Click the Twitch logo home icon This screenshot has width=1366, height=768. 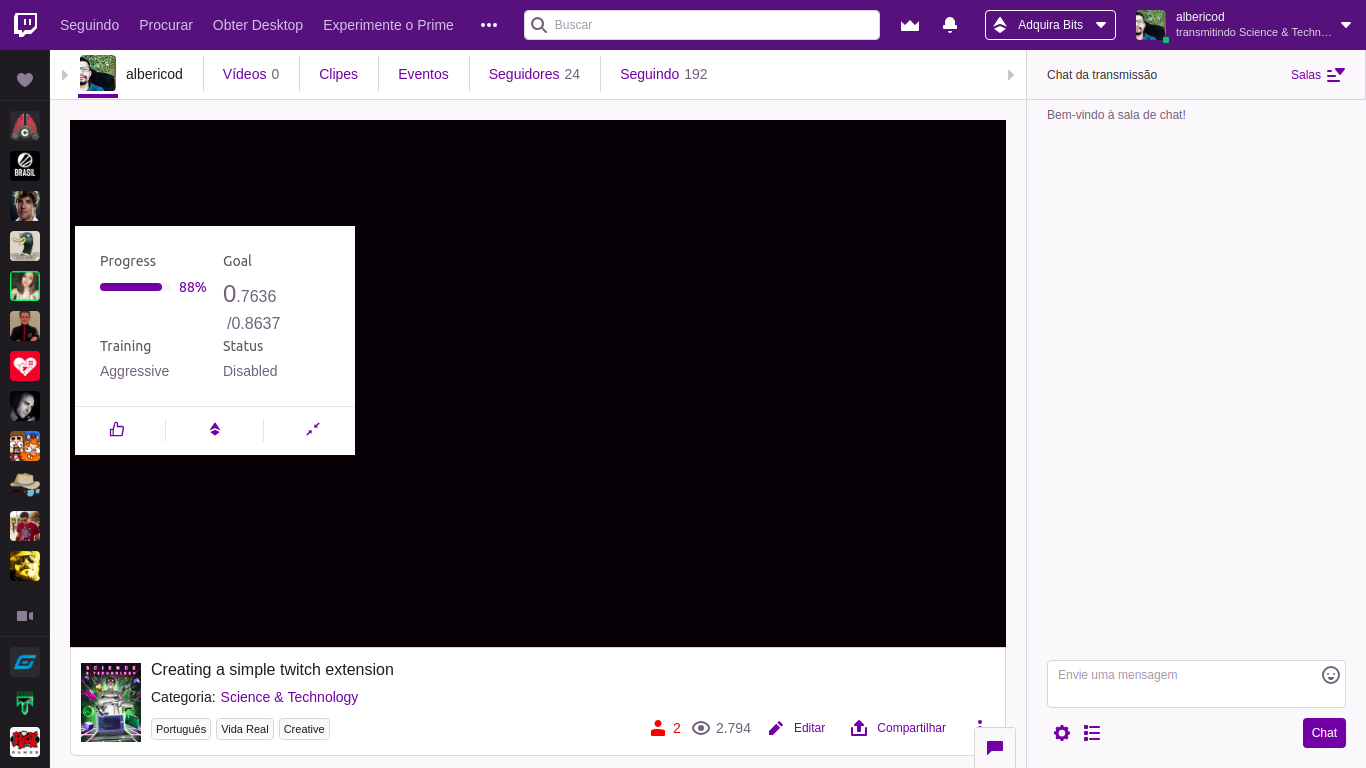point(25,25)
